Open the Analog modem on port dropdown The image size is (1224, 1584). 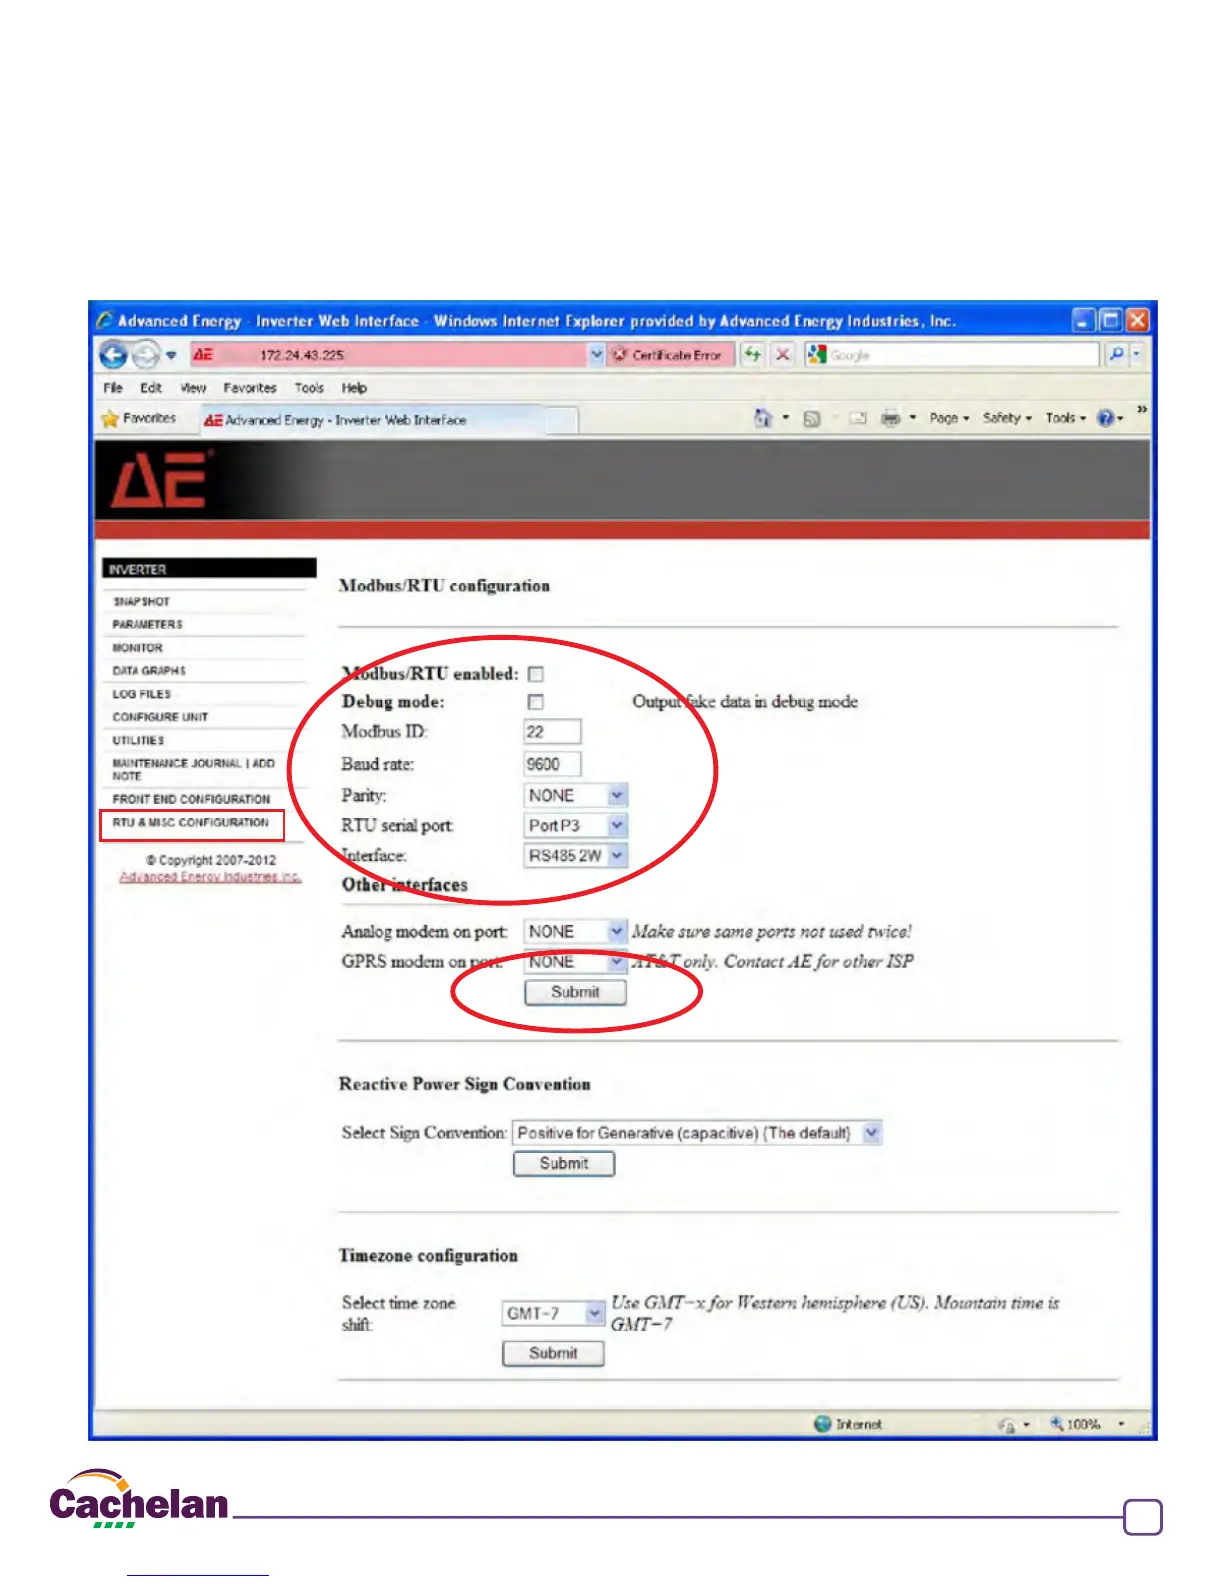(x=575, y=932)
